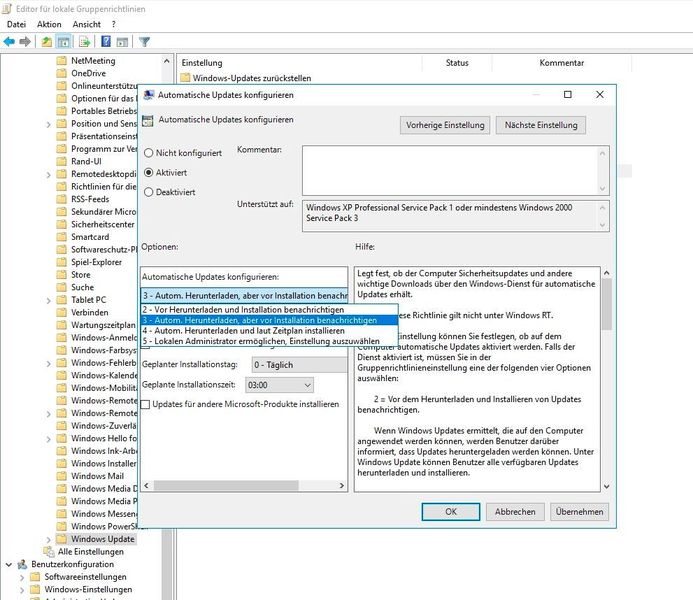This screenshot has height=600, width=693.
Task: Expand the Remotedesktopdienste tree node
Action: click(x=49, y=175)
